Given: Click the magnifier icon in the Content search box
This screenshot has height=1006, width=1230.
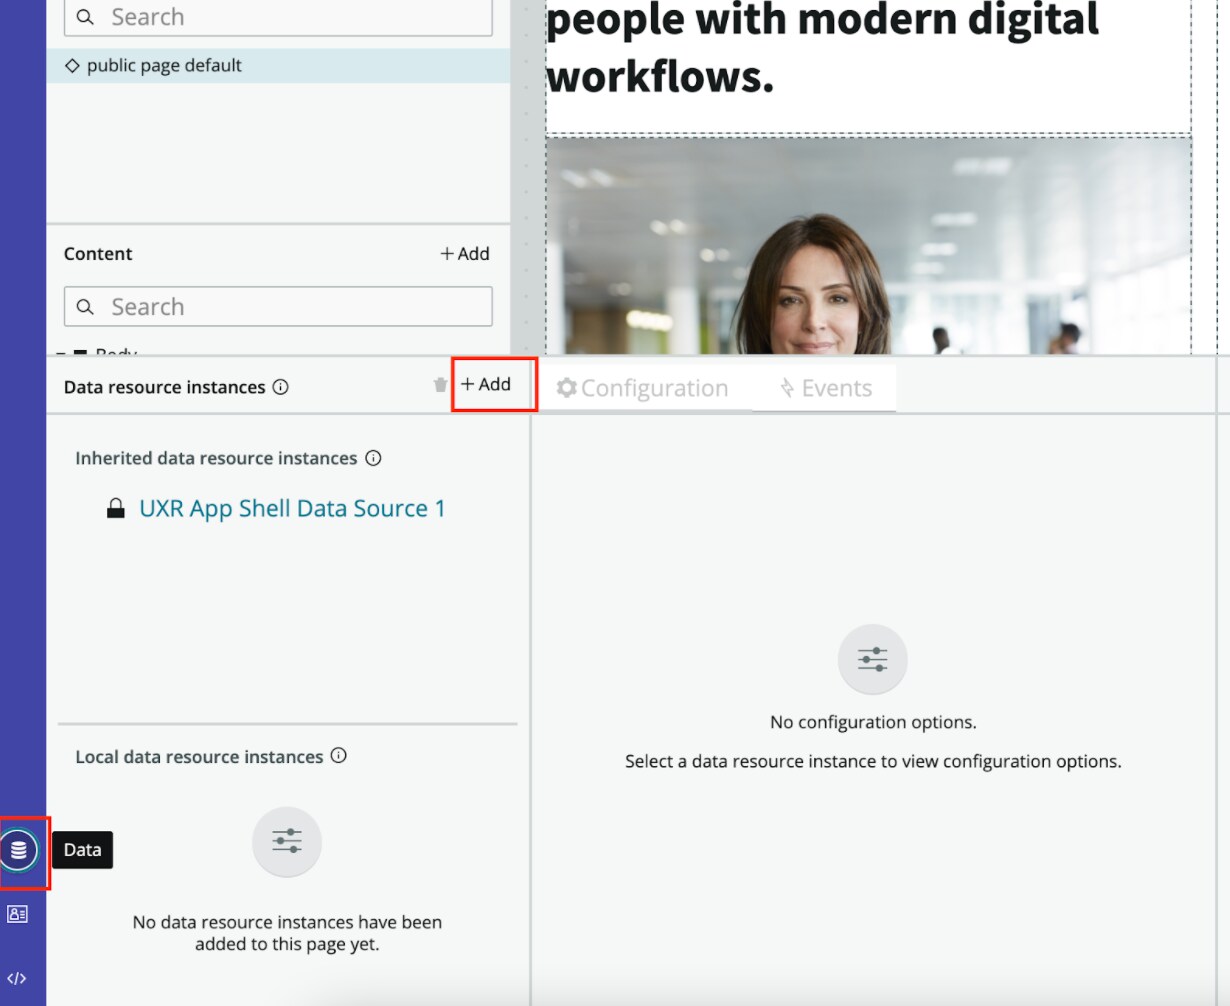Looking at the screenshot, I should pyautogui.click(x=85, y=306).
